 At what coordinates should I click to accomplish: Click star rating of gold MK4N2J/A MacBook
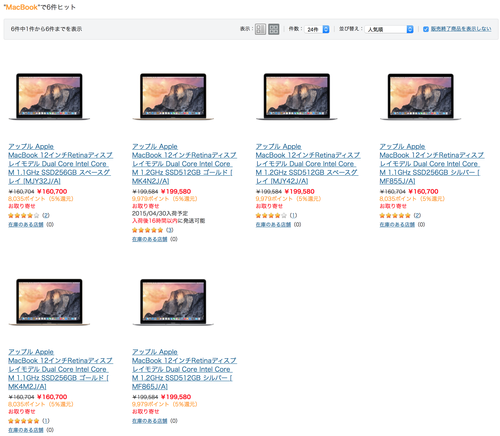tap(147, 230)
